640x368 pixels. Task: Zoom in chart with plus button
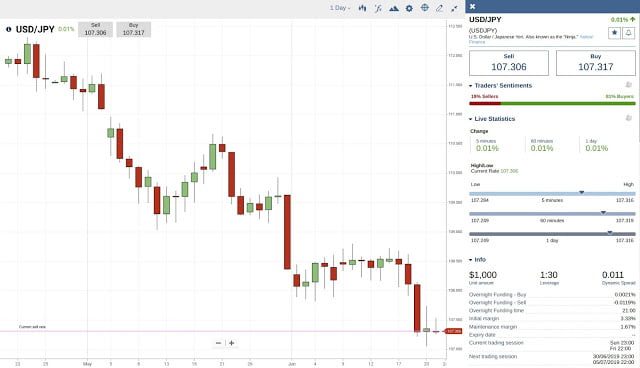(231, 343)
